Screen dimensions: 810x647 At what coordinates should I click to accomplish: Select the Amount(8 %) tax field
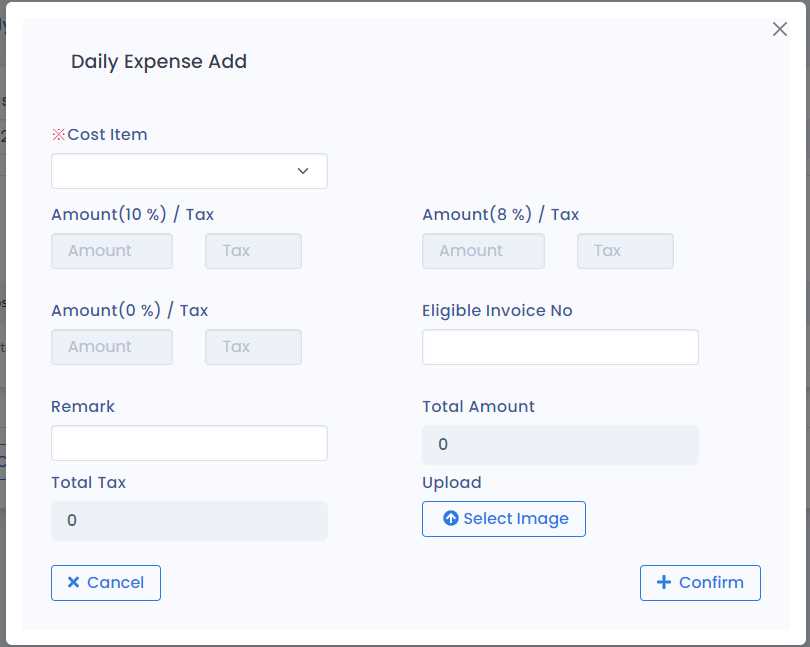pyautogui.click(x=625, y=251)
